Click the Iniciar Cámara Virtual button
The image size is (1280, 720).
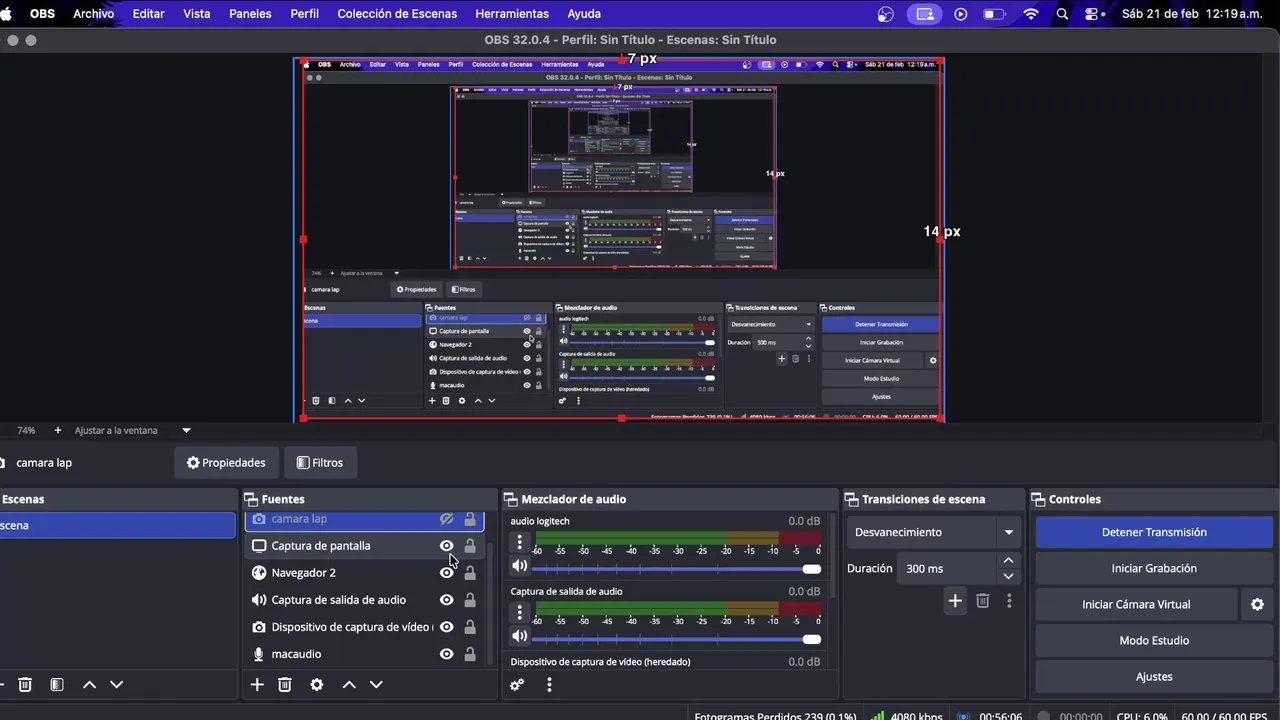point(1136,604)
